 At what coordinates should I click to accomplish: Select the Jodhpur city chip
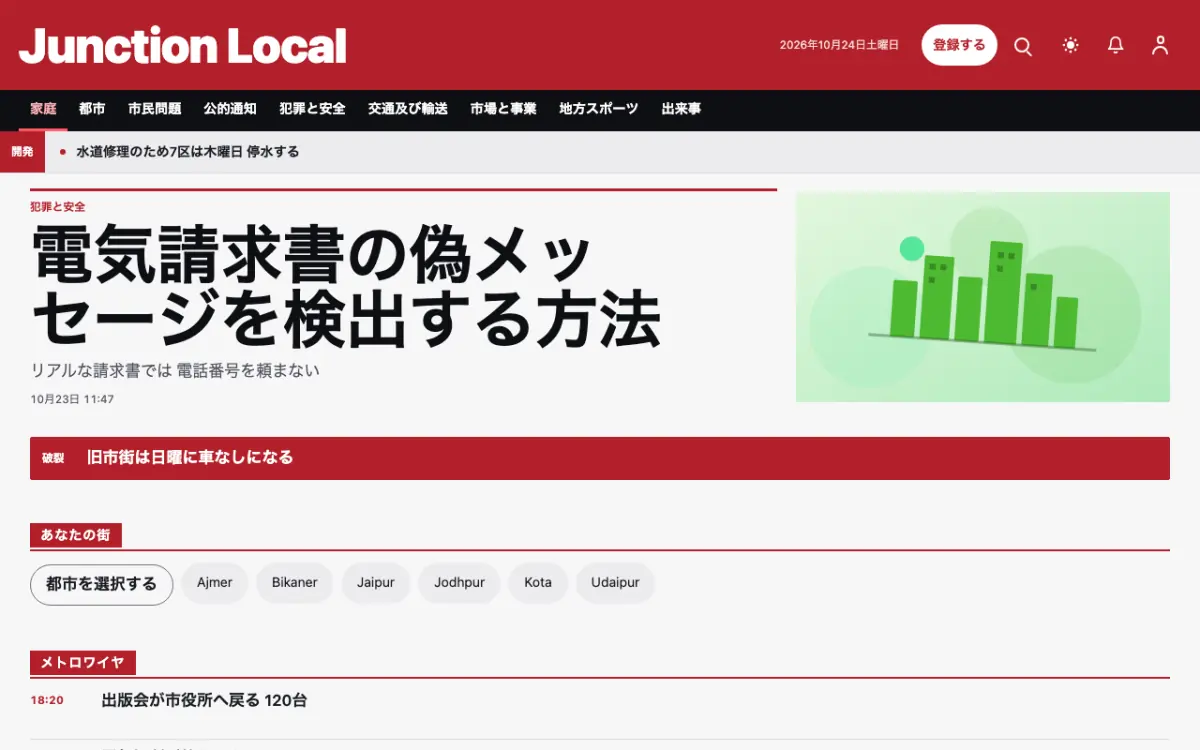tap(460, 583)
